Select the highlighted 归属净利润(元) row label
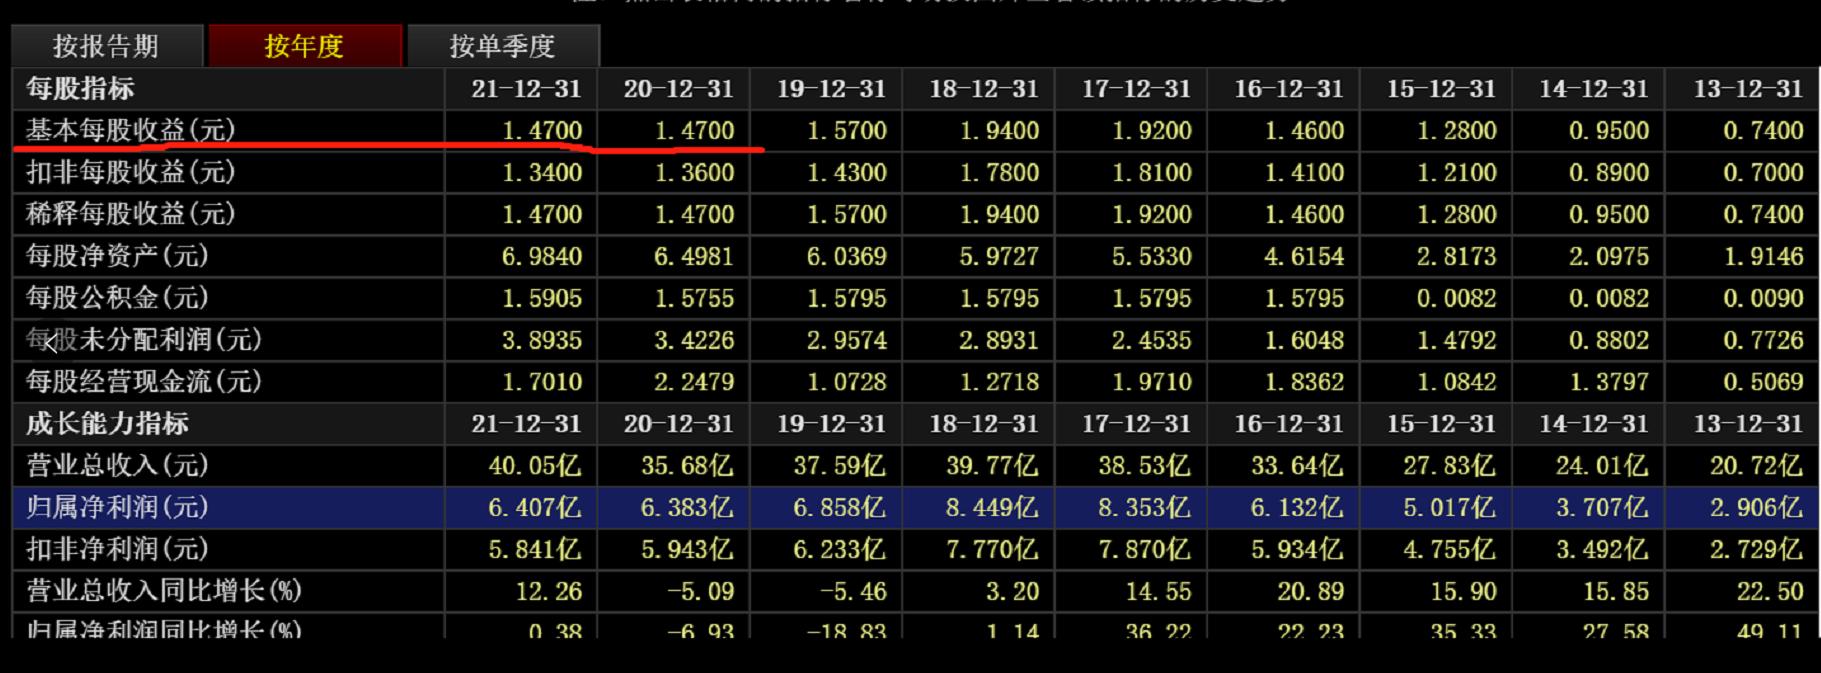This screenshot has width=1821, height=673. (x=118, y=508)
